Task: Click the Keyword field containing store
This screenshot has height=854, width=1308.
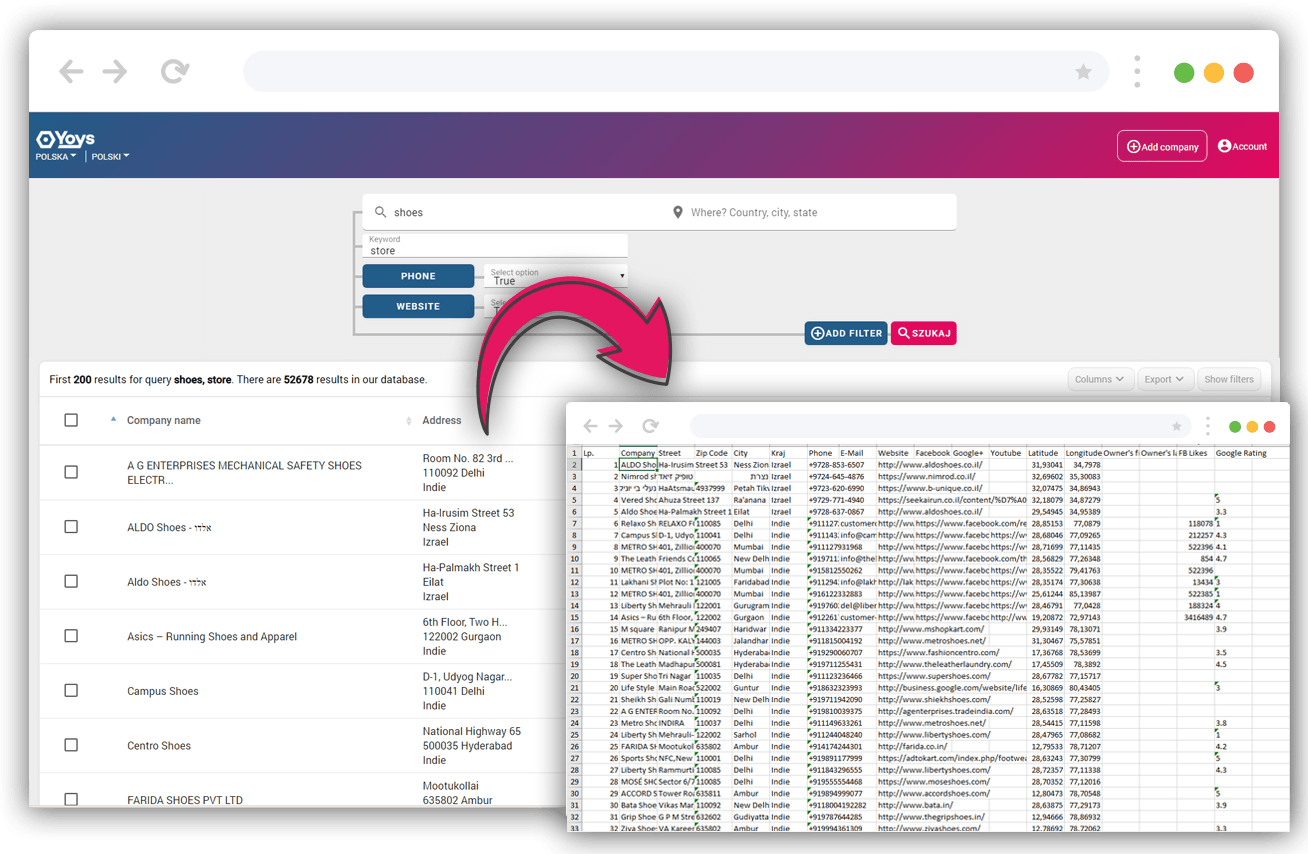Action: point(496,246)
